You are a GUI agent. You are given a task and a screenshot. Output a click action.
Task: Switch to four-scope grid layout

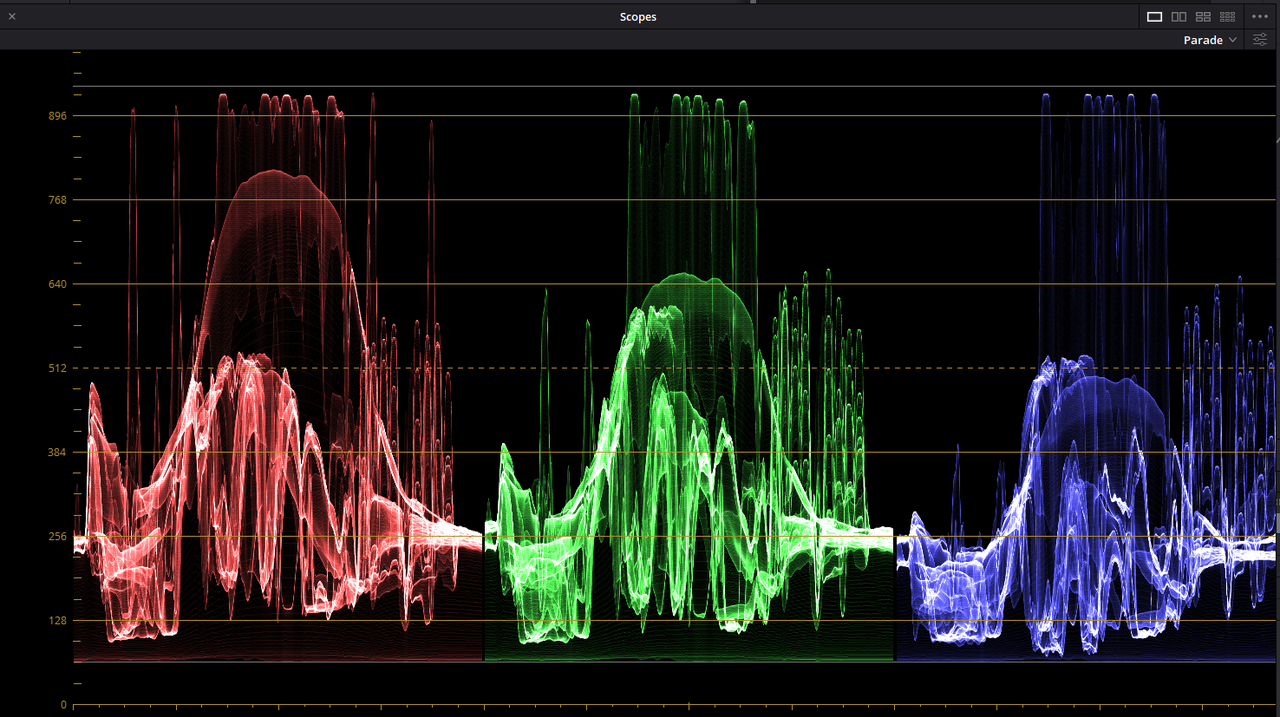[1203, 17]
